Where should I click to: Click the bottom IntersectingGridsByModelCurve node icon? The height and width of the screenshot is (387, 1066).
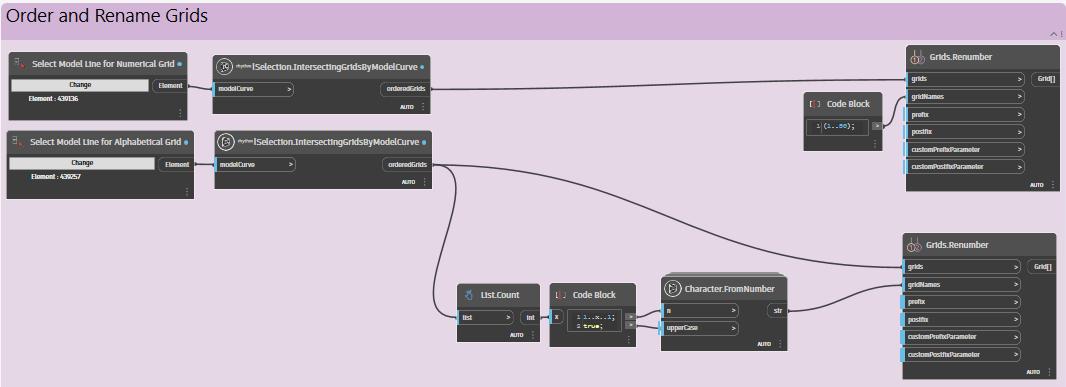225,142
